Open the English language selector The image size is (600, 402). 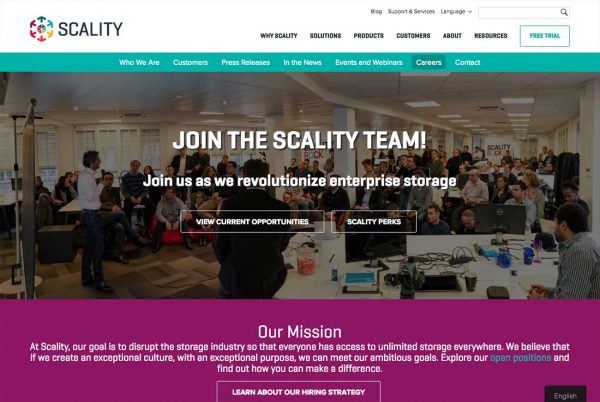(565, 394)
